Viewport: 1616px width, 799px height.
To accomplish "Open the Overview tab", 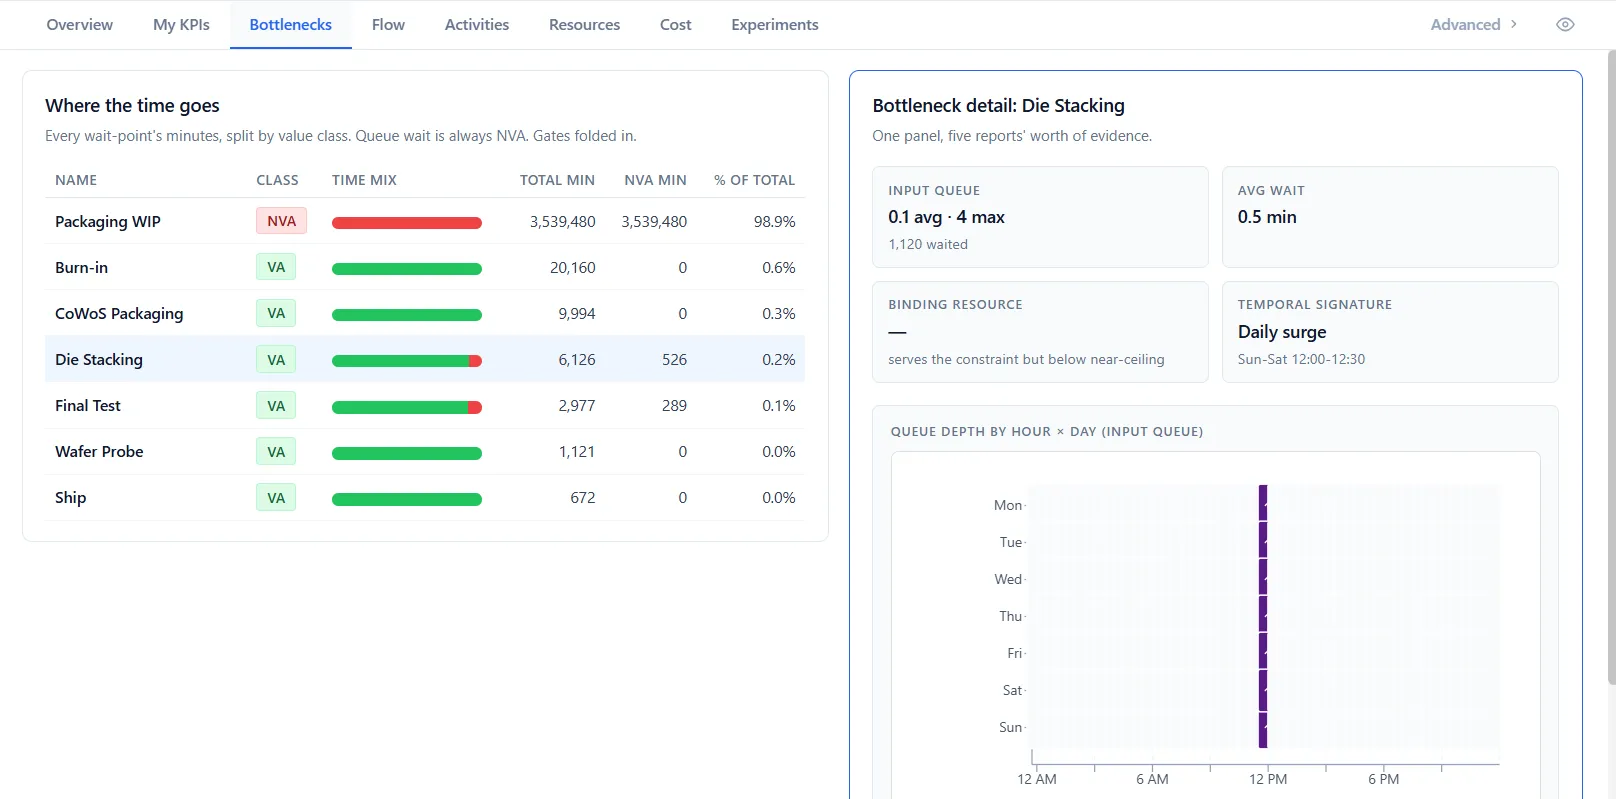I will tap(80, 25).
